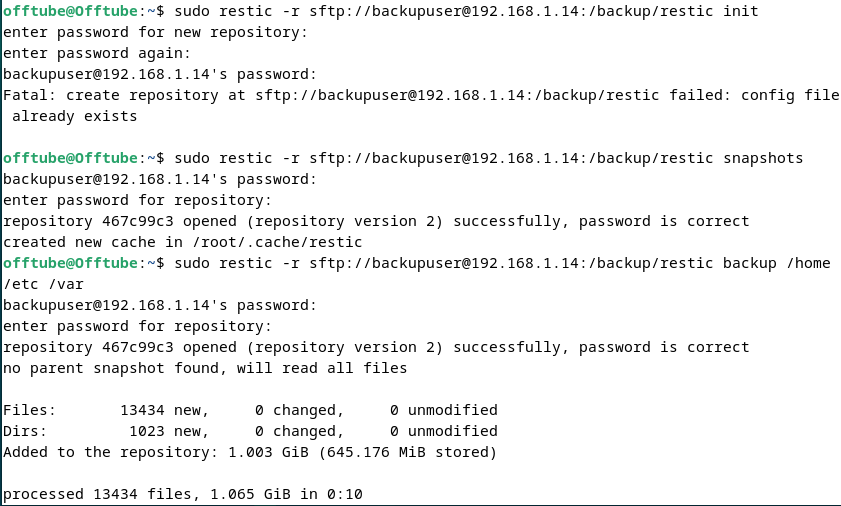Click 'no parent snapshot found' message
This screenshot has height=506, width=841.
tap(205, 369)
